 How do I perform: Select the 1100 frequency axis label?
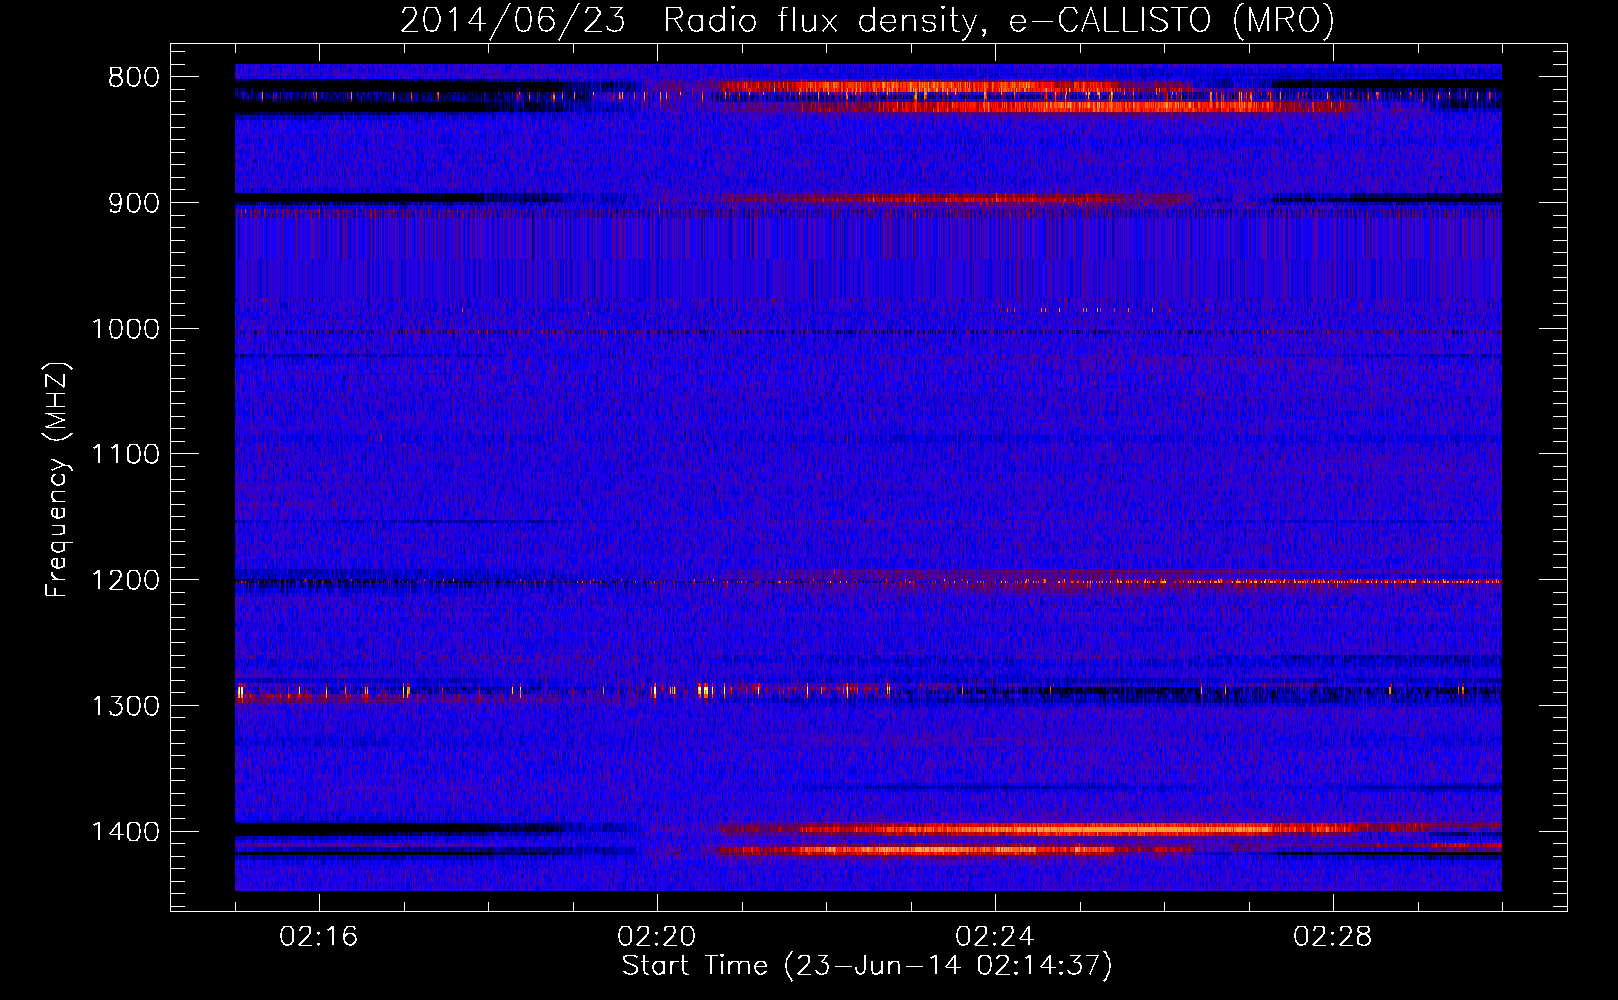[125, 455]
